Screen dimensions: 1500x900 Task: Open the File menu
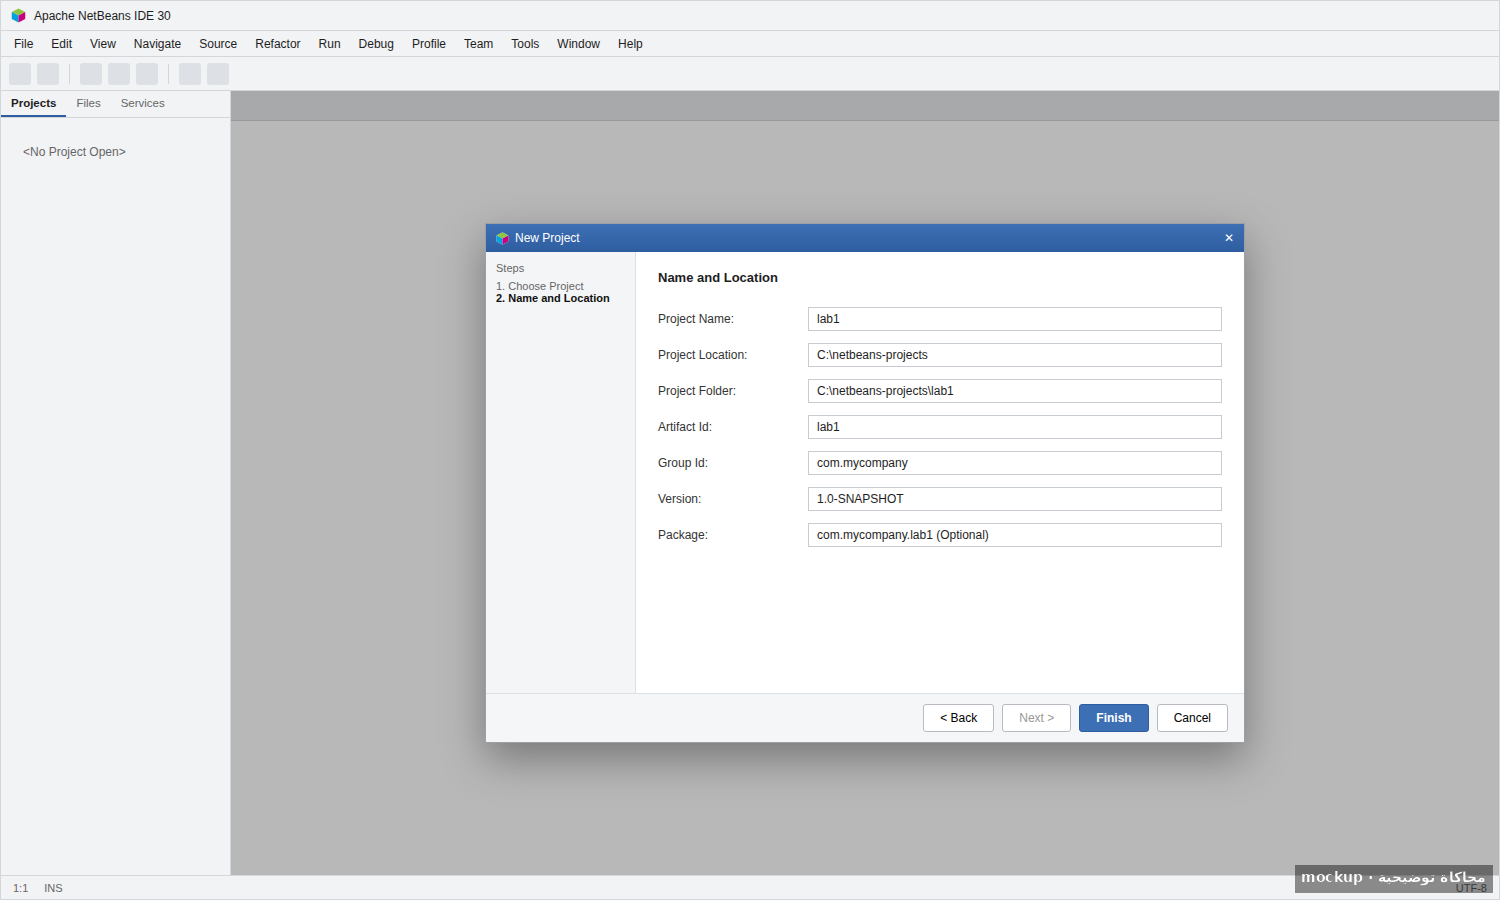(x=24, y=44)
